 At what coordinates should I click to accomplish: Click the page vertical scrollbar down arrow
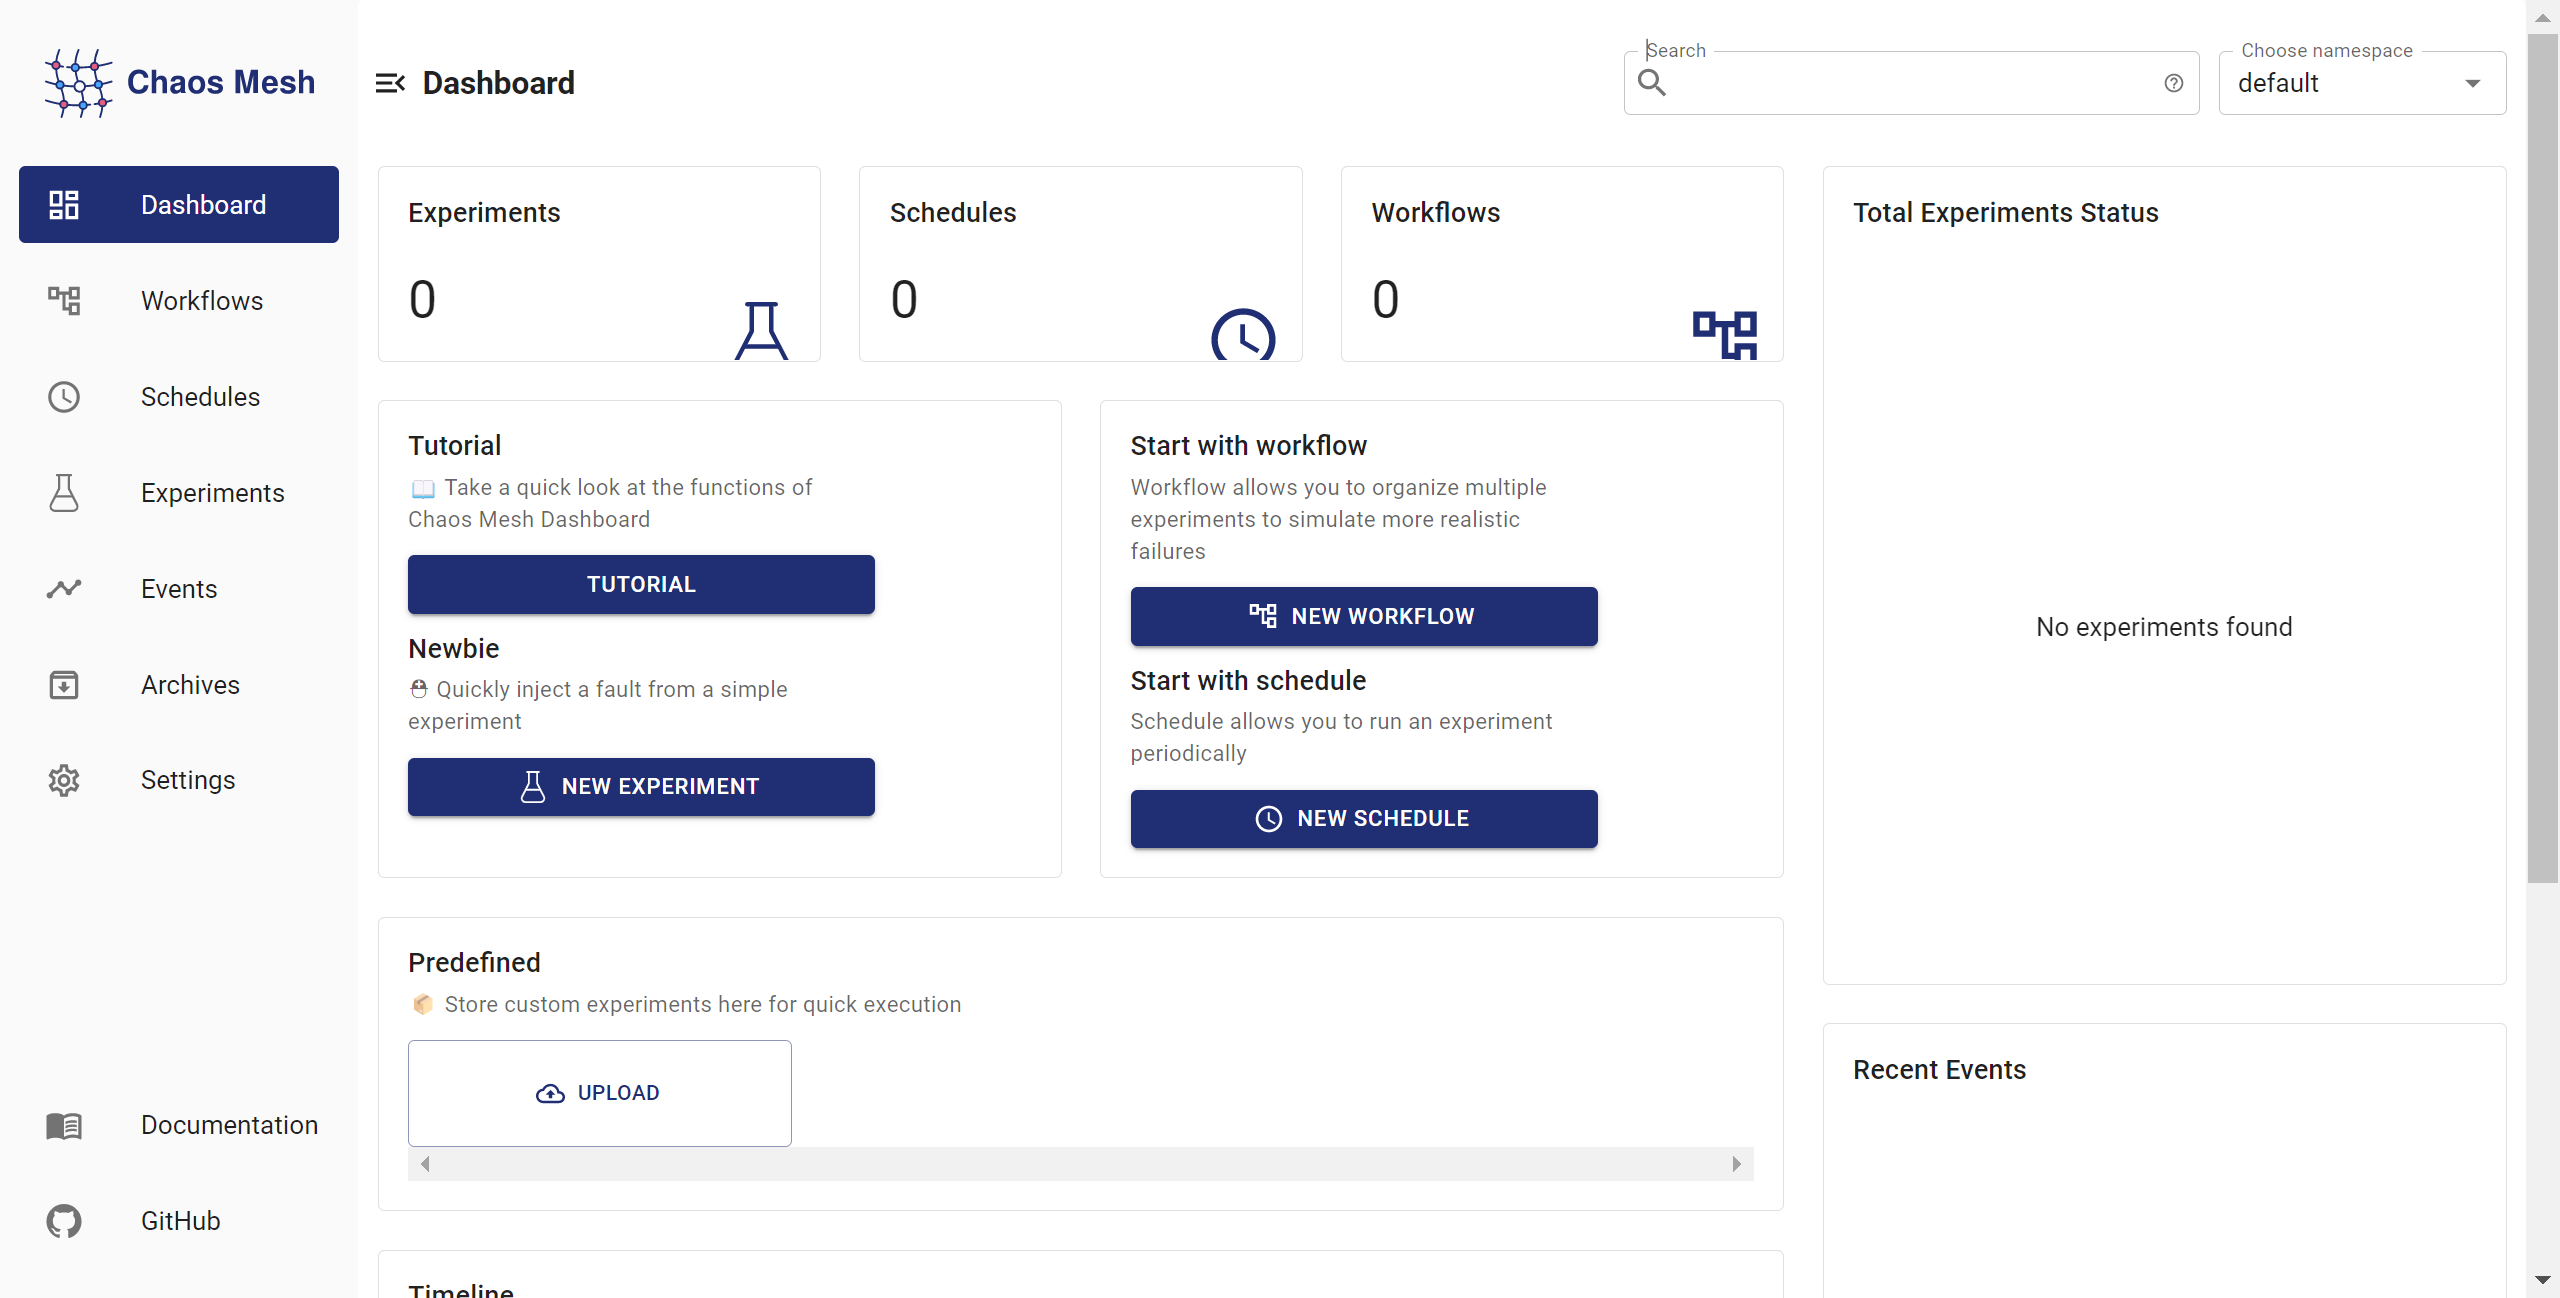click(x=2542, y=1280)
